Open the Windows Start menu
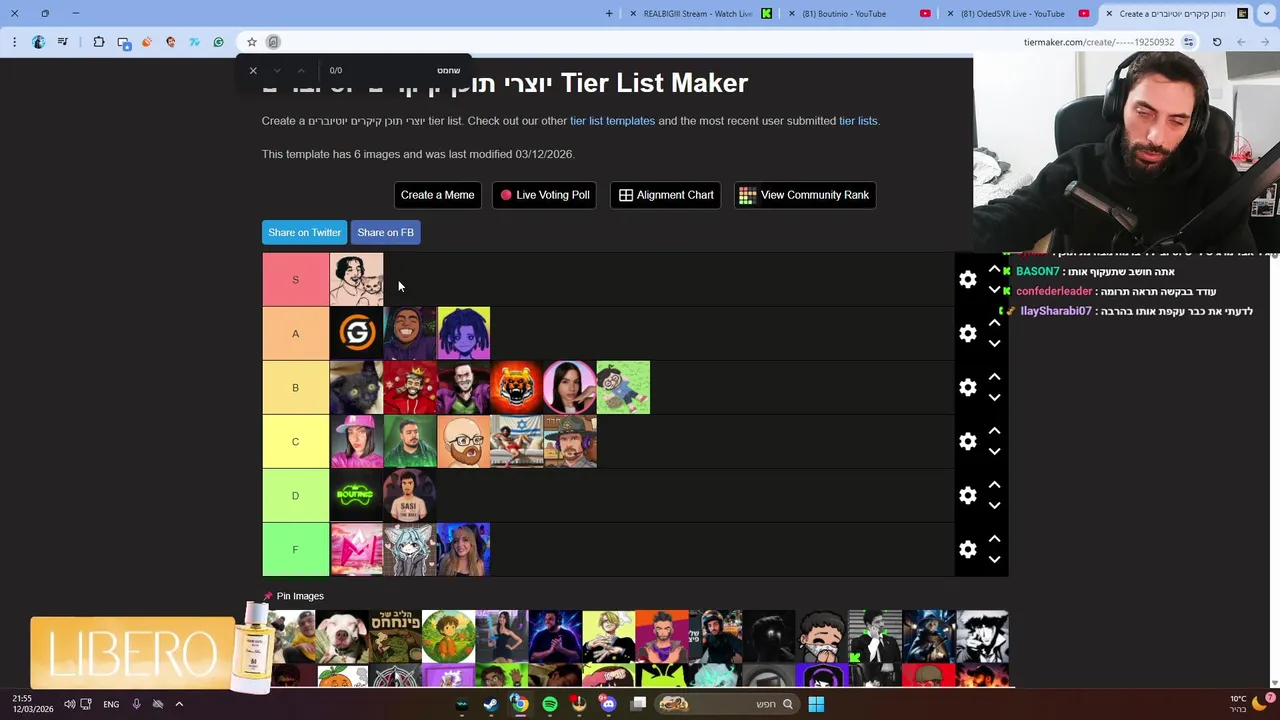Screen dimensions: 1280x720 click(x=816, y=704)
